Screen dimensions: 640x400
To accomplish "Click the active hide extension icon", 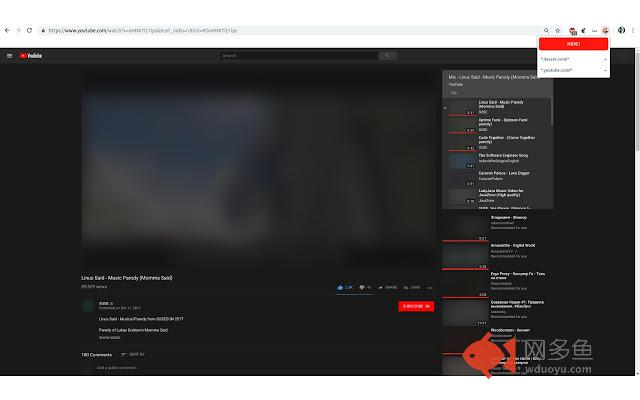I will 606,30.
